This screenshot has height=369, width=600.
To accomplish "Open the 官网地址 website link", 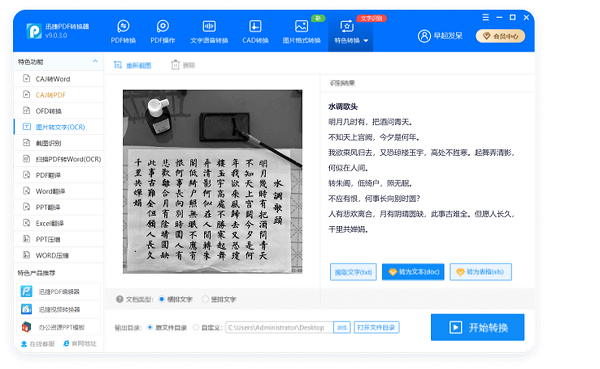I will (80, 344).
